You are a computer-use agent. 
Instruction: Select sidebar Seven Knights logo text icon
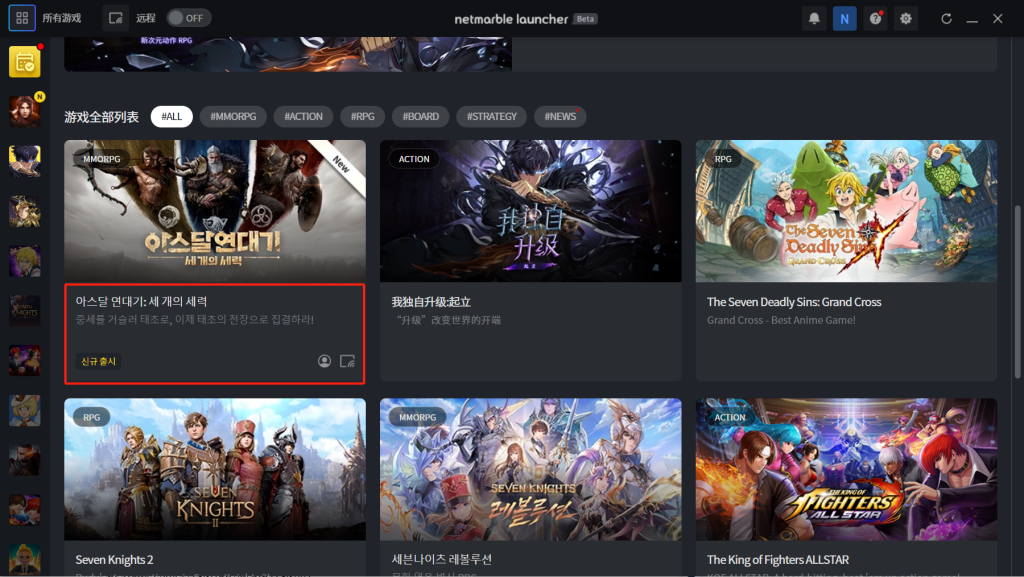[x=25, y=311]
